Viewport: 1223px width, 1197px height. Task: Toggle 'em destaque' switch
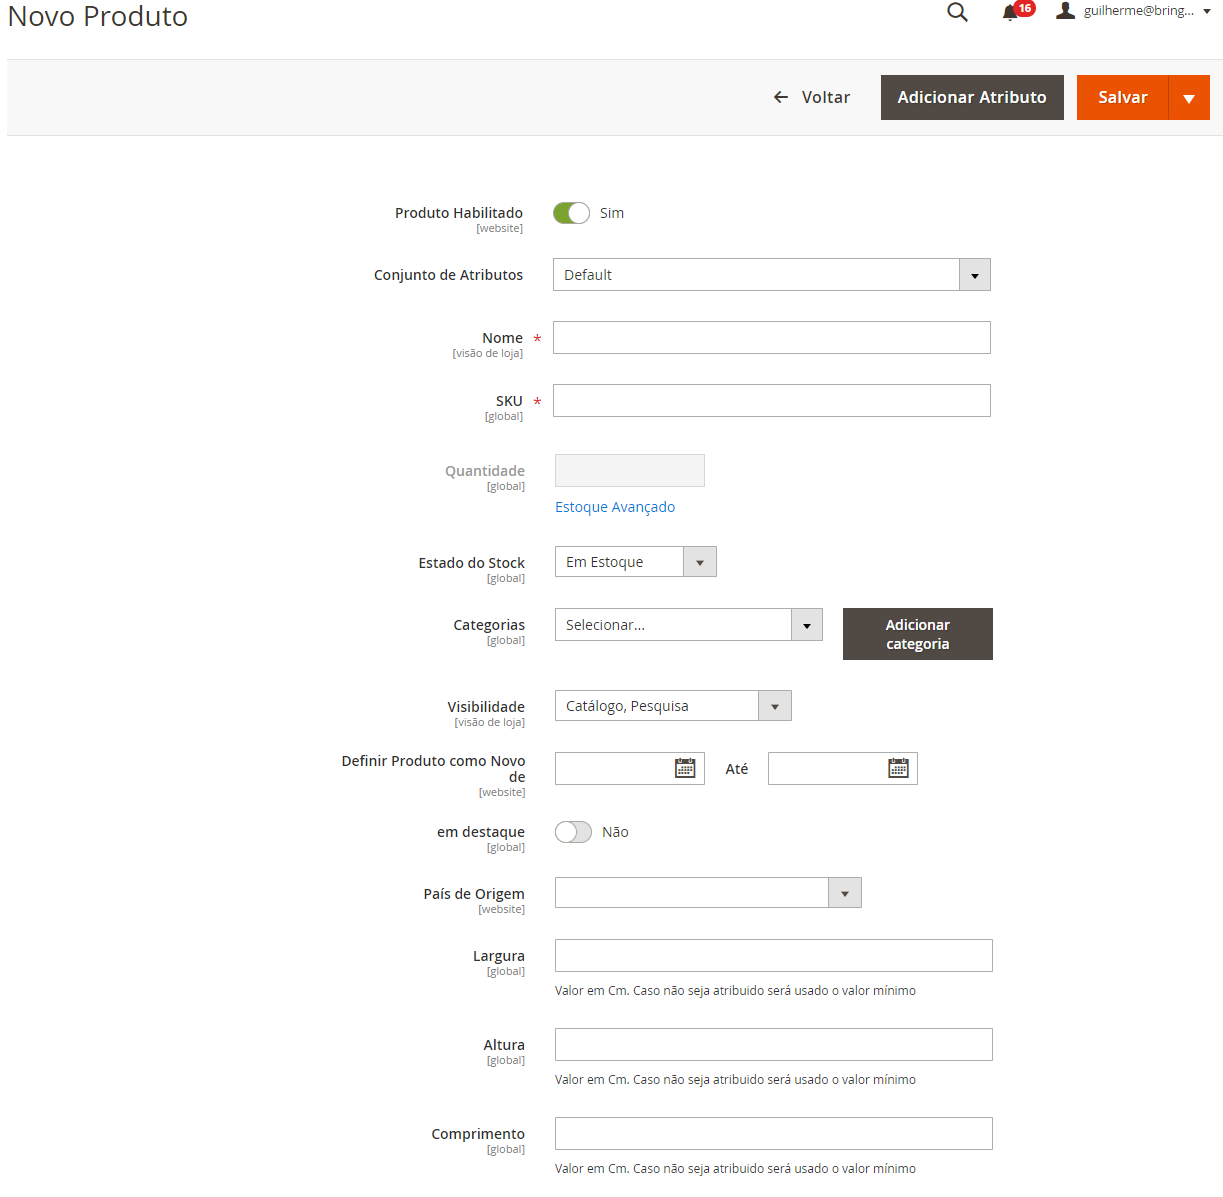573,832
